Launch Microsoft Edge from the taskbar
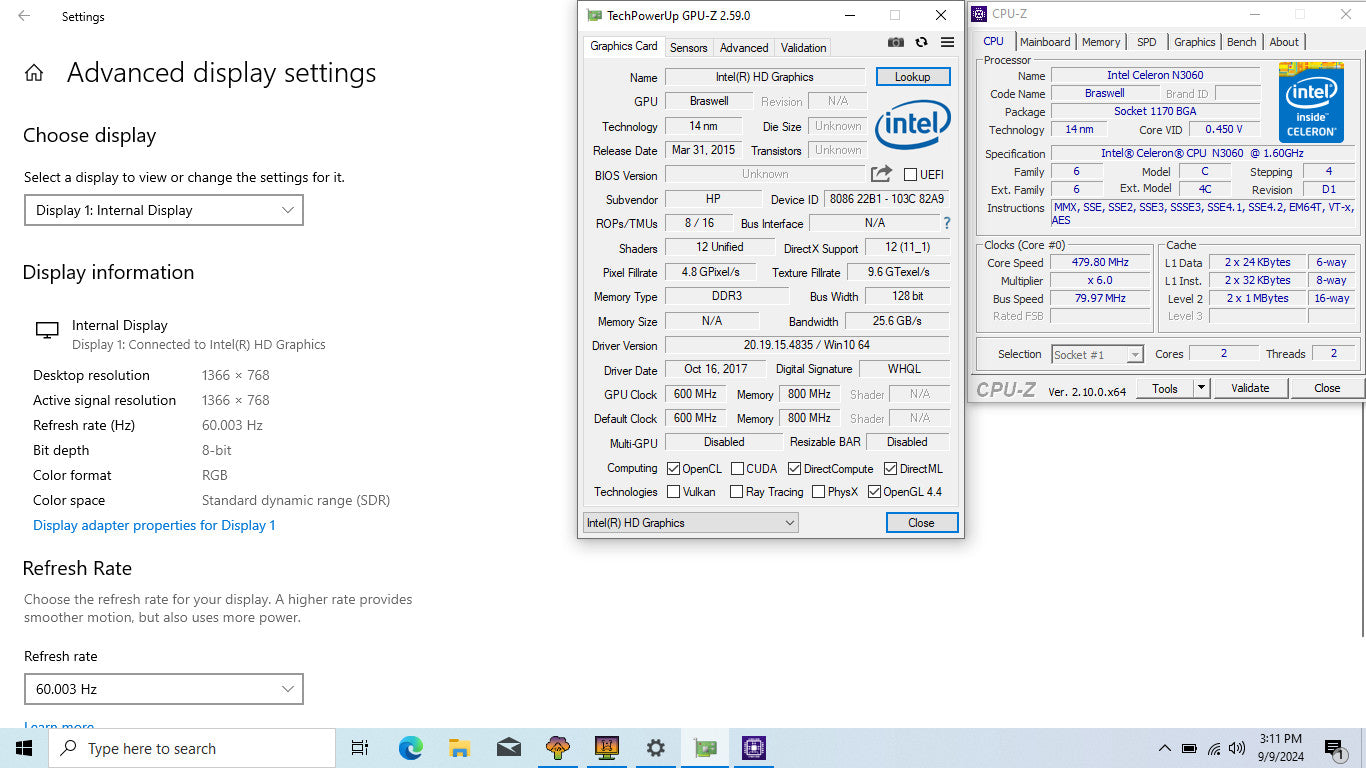Image resolution: width=1366 pixels, height=768 pixels. (410, 748)
